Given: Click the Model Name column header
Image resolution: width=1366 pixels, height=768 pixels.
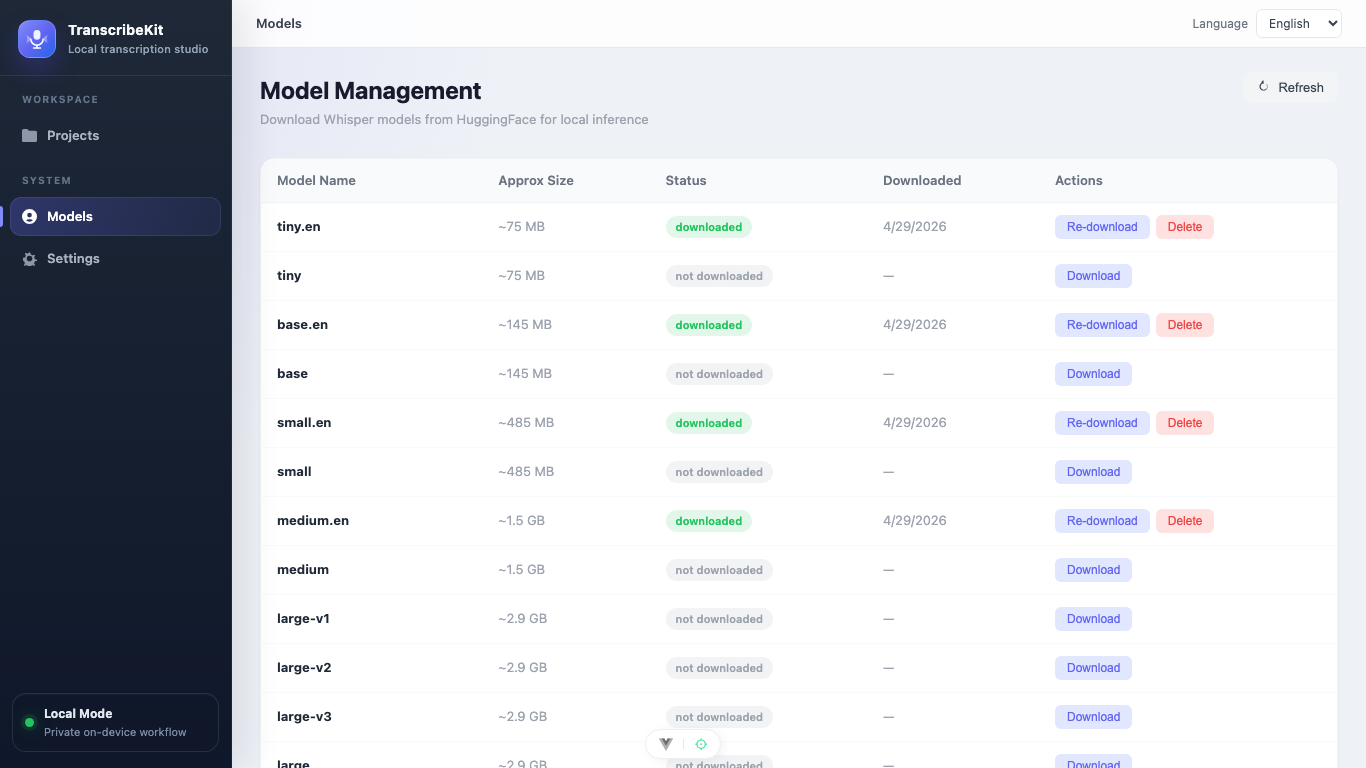Looking at the screenshot, I should [x=316, y=181].
